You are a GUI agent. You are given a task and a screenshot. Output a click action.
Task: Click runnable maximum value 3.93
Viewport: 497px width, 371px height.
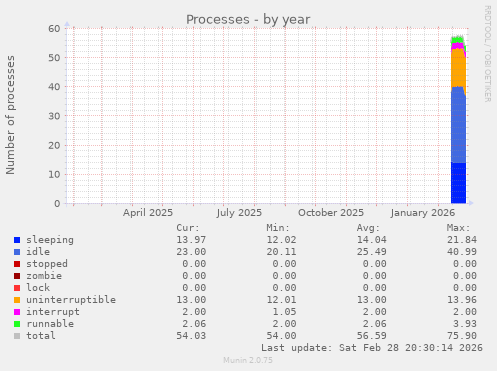coord(465,324)
